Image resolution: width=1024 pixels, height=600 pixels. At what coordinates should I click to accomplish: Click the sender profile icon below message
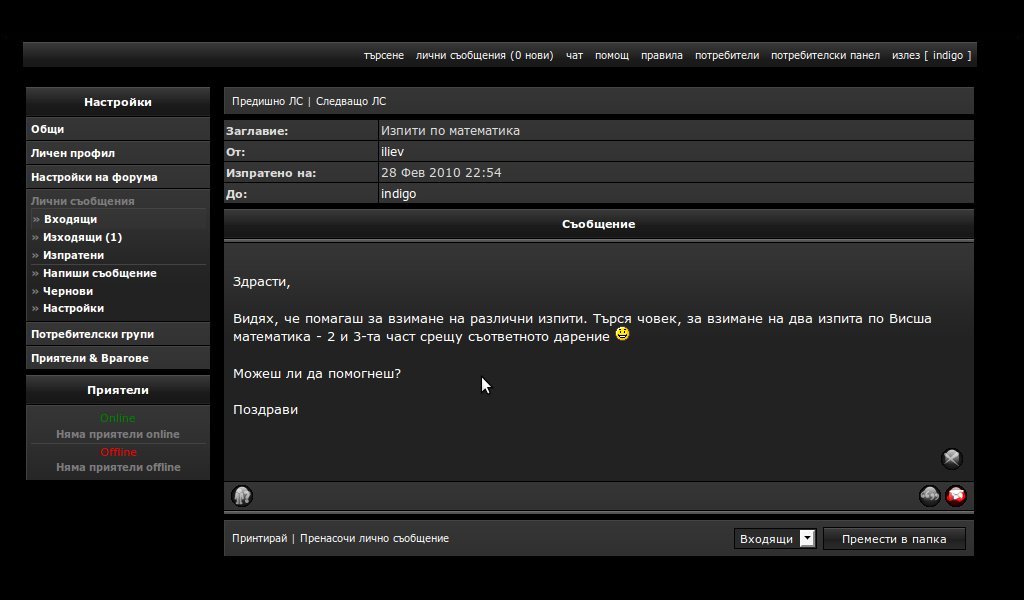[242, 496]
